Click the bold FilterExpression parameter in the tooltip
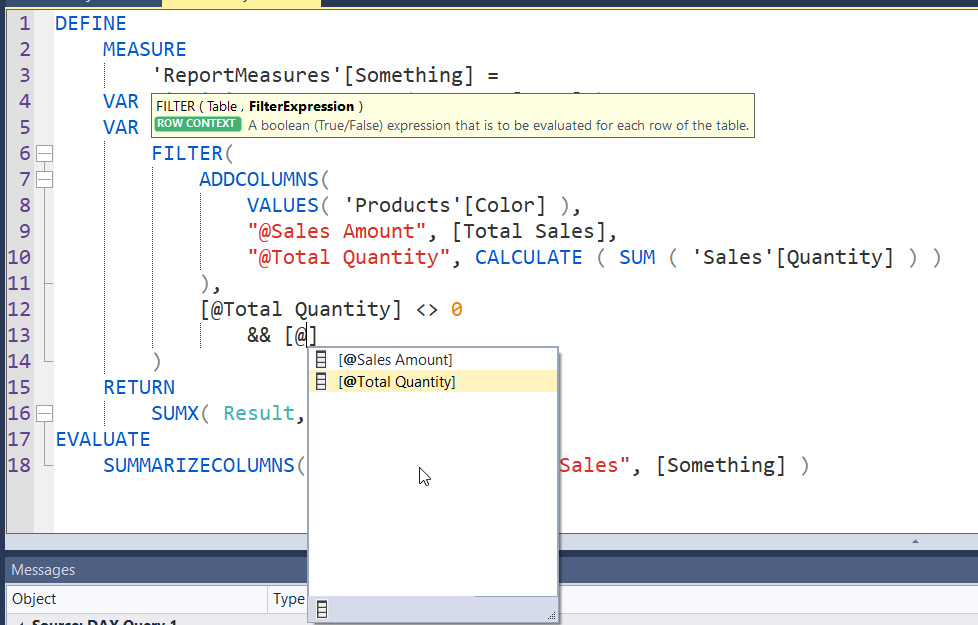 (x=300, y=105)
